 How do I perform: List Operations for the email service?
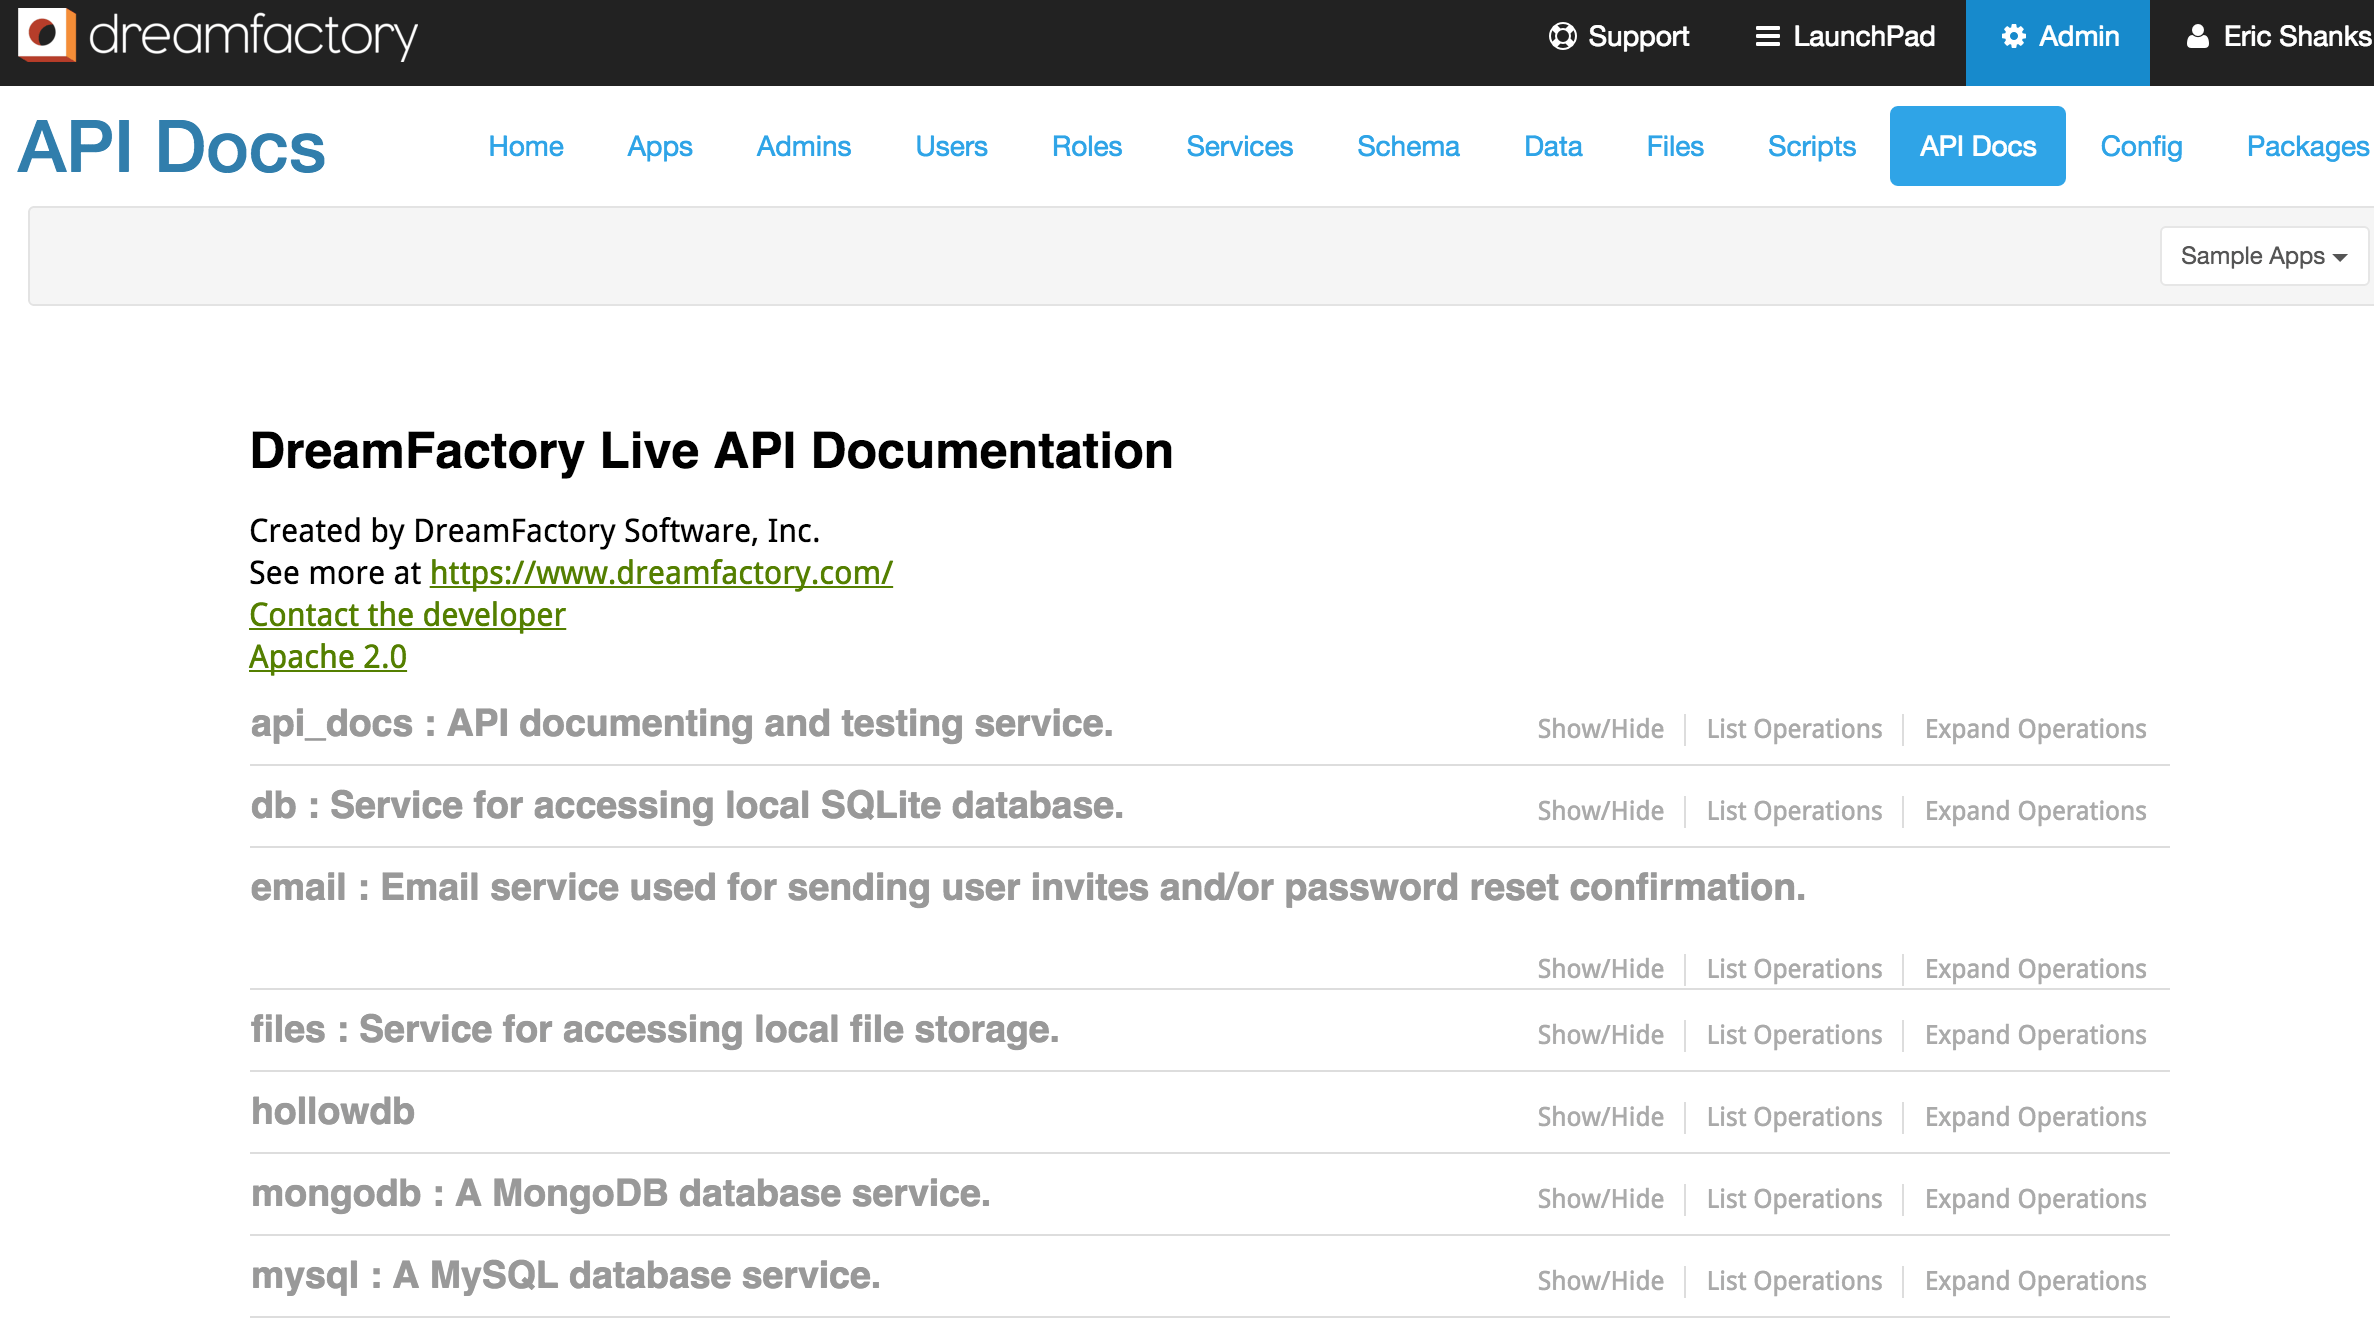(x=1793, y=968)
